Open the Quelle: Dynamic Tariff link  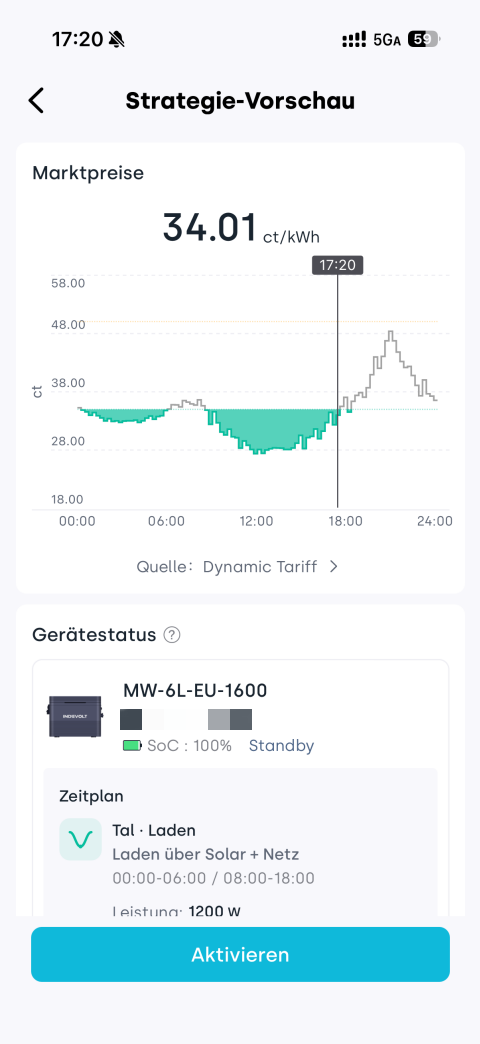coord(238,567)
